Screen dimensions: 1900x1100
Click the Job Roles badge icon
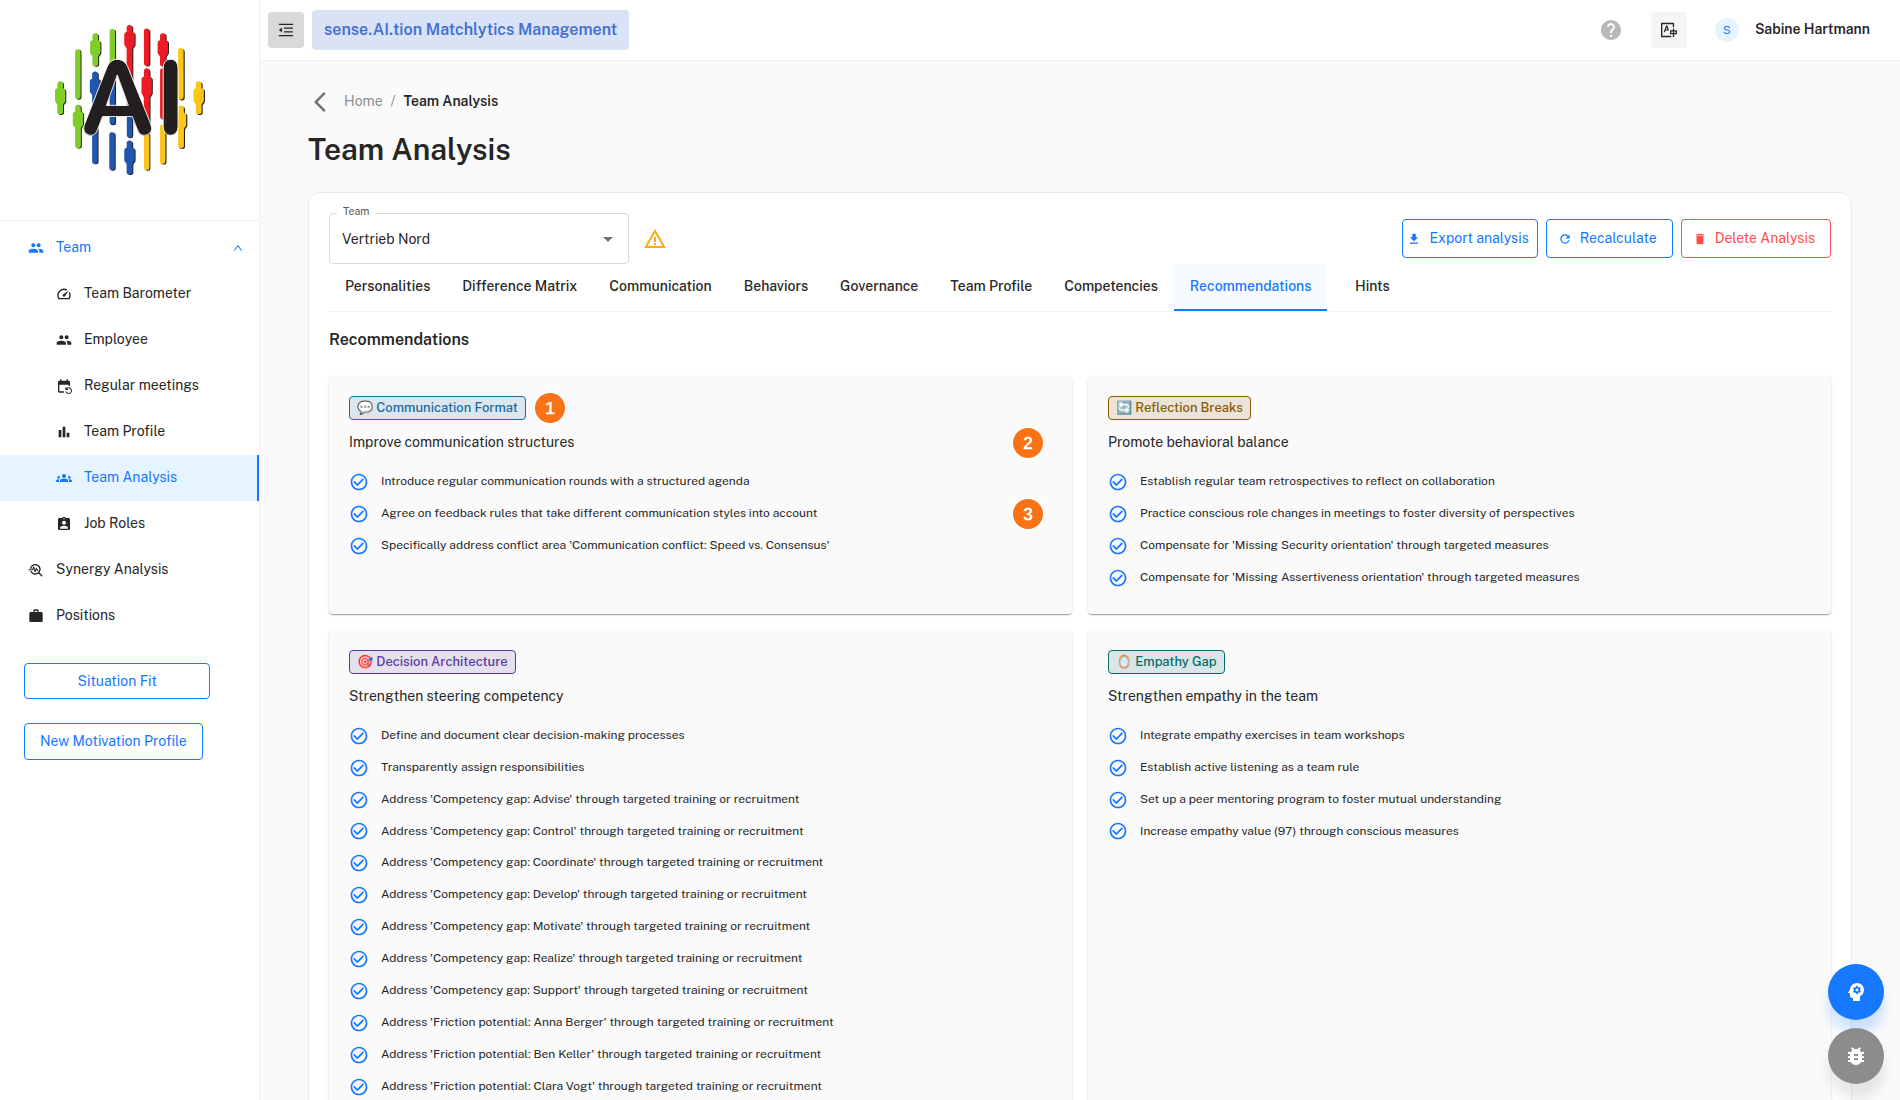[64, 524]
